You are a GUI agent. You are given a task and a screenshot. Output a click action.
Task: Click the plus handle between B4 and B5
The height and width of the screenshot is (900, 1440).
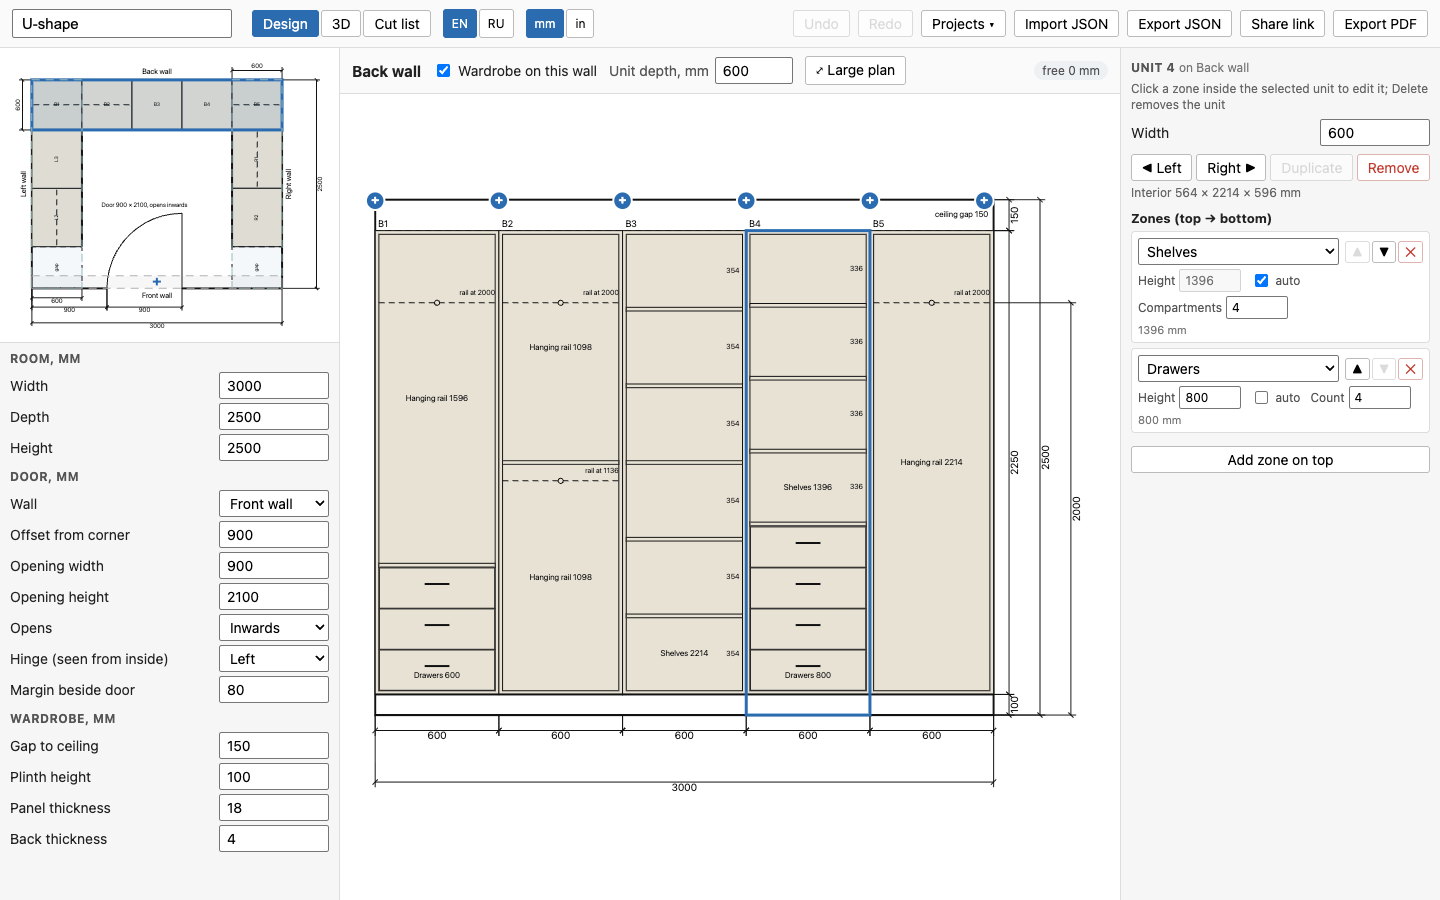click(x=870, y=200)
